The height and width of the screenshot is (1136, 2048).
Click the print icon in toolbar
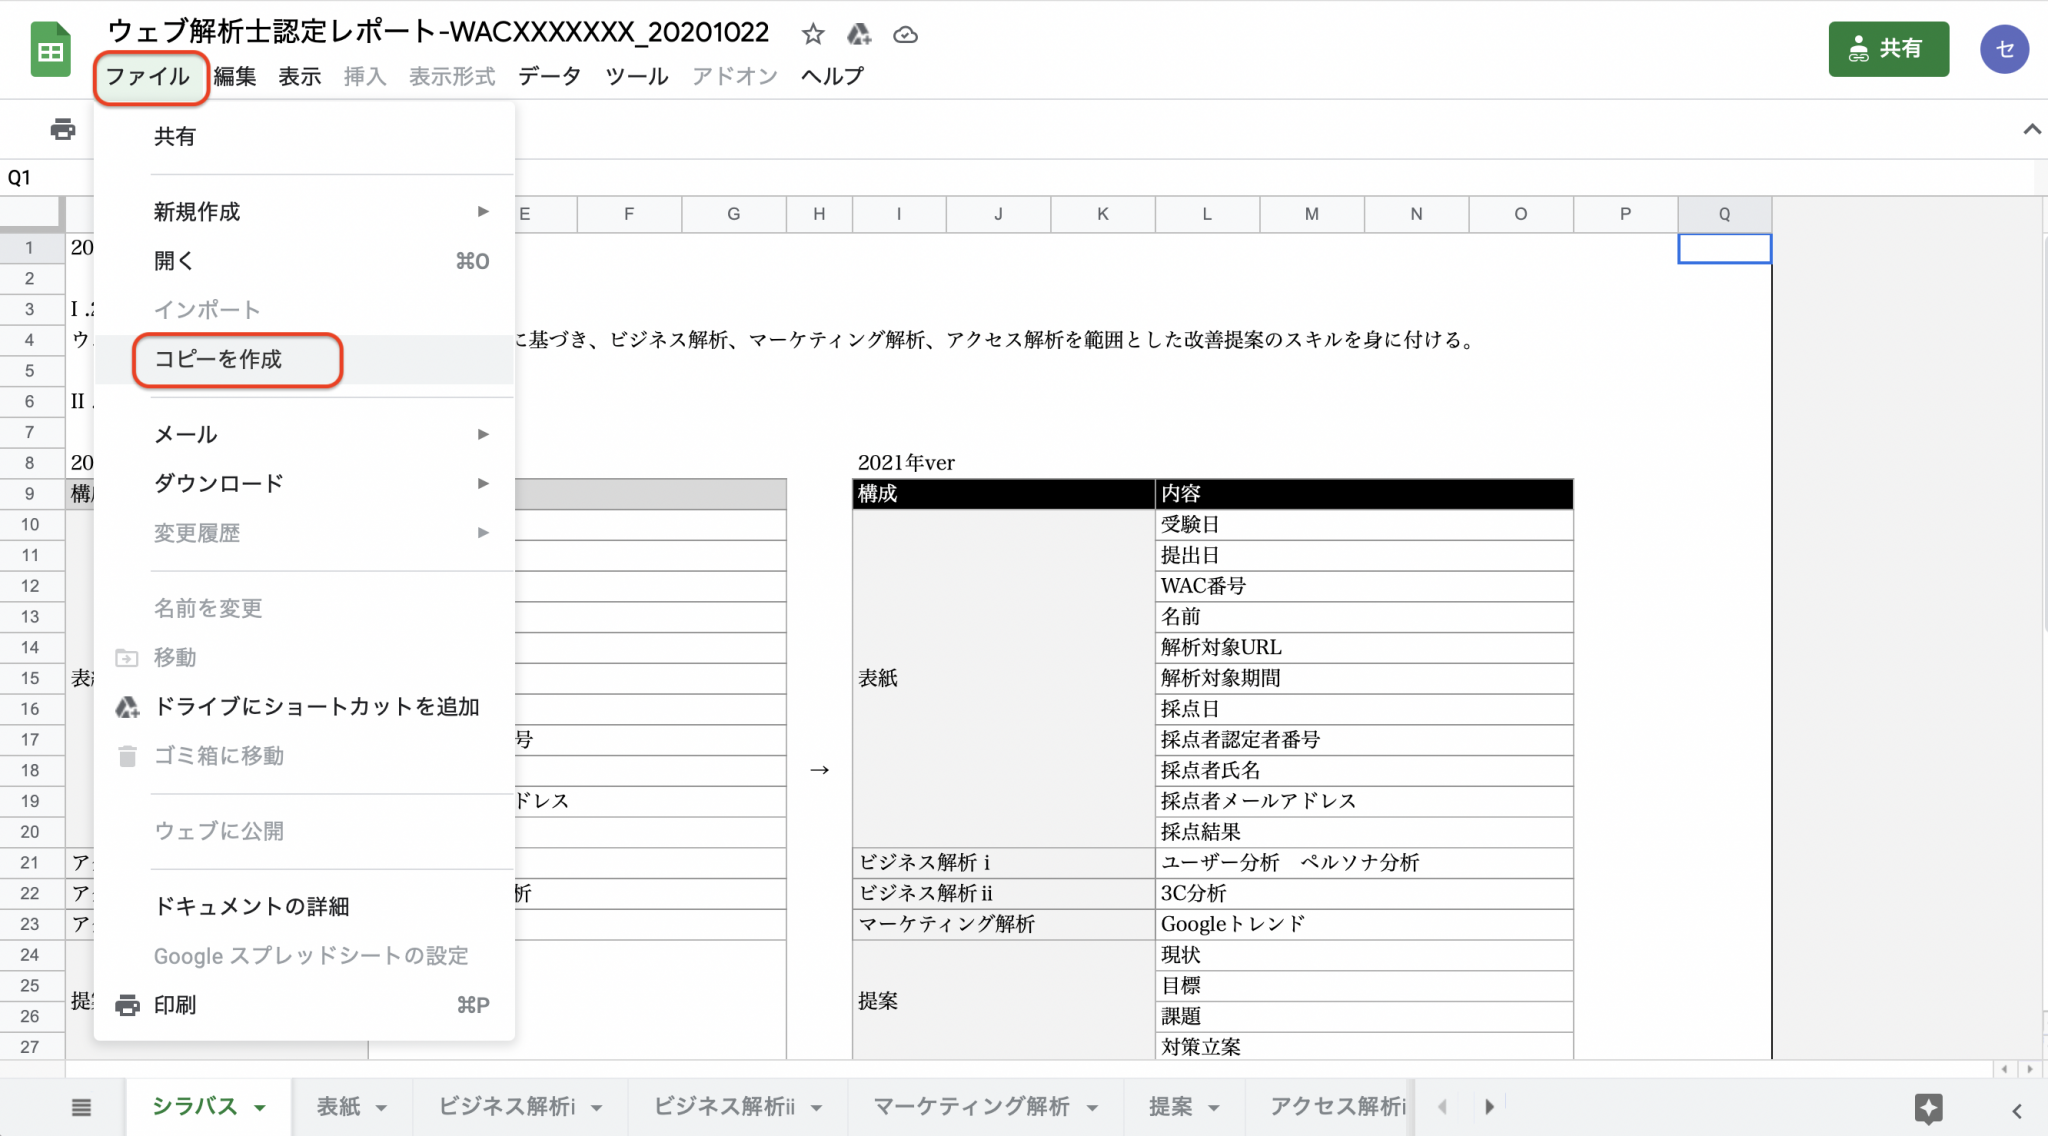(x=62, y=129)
